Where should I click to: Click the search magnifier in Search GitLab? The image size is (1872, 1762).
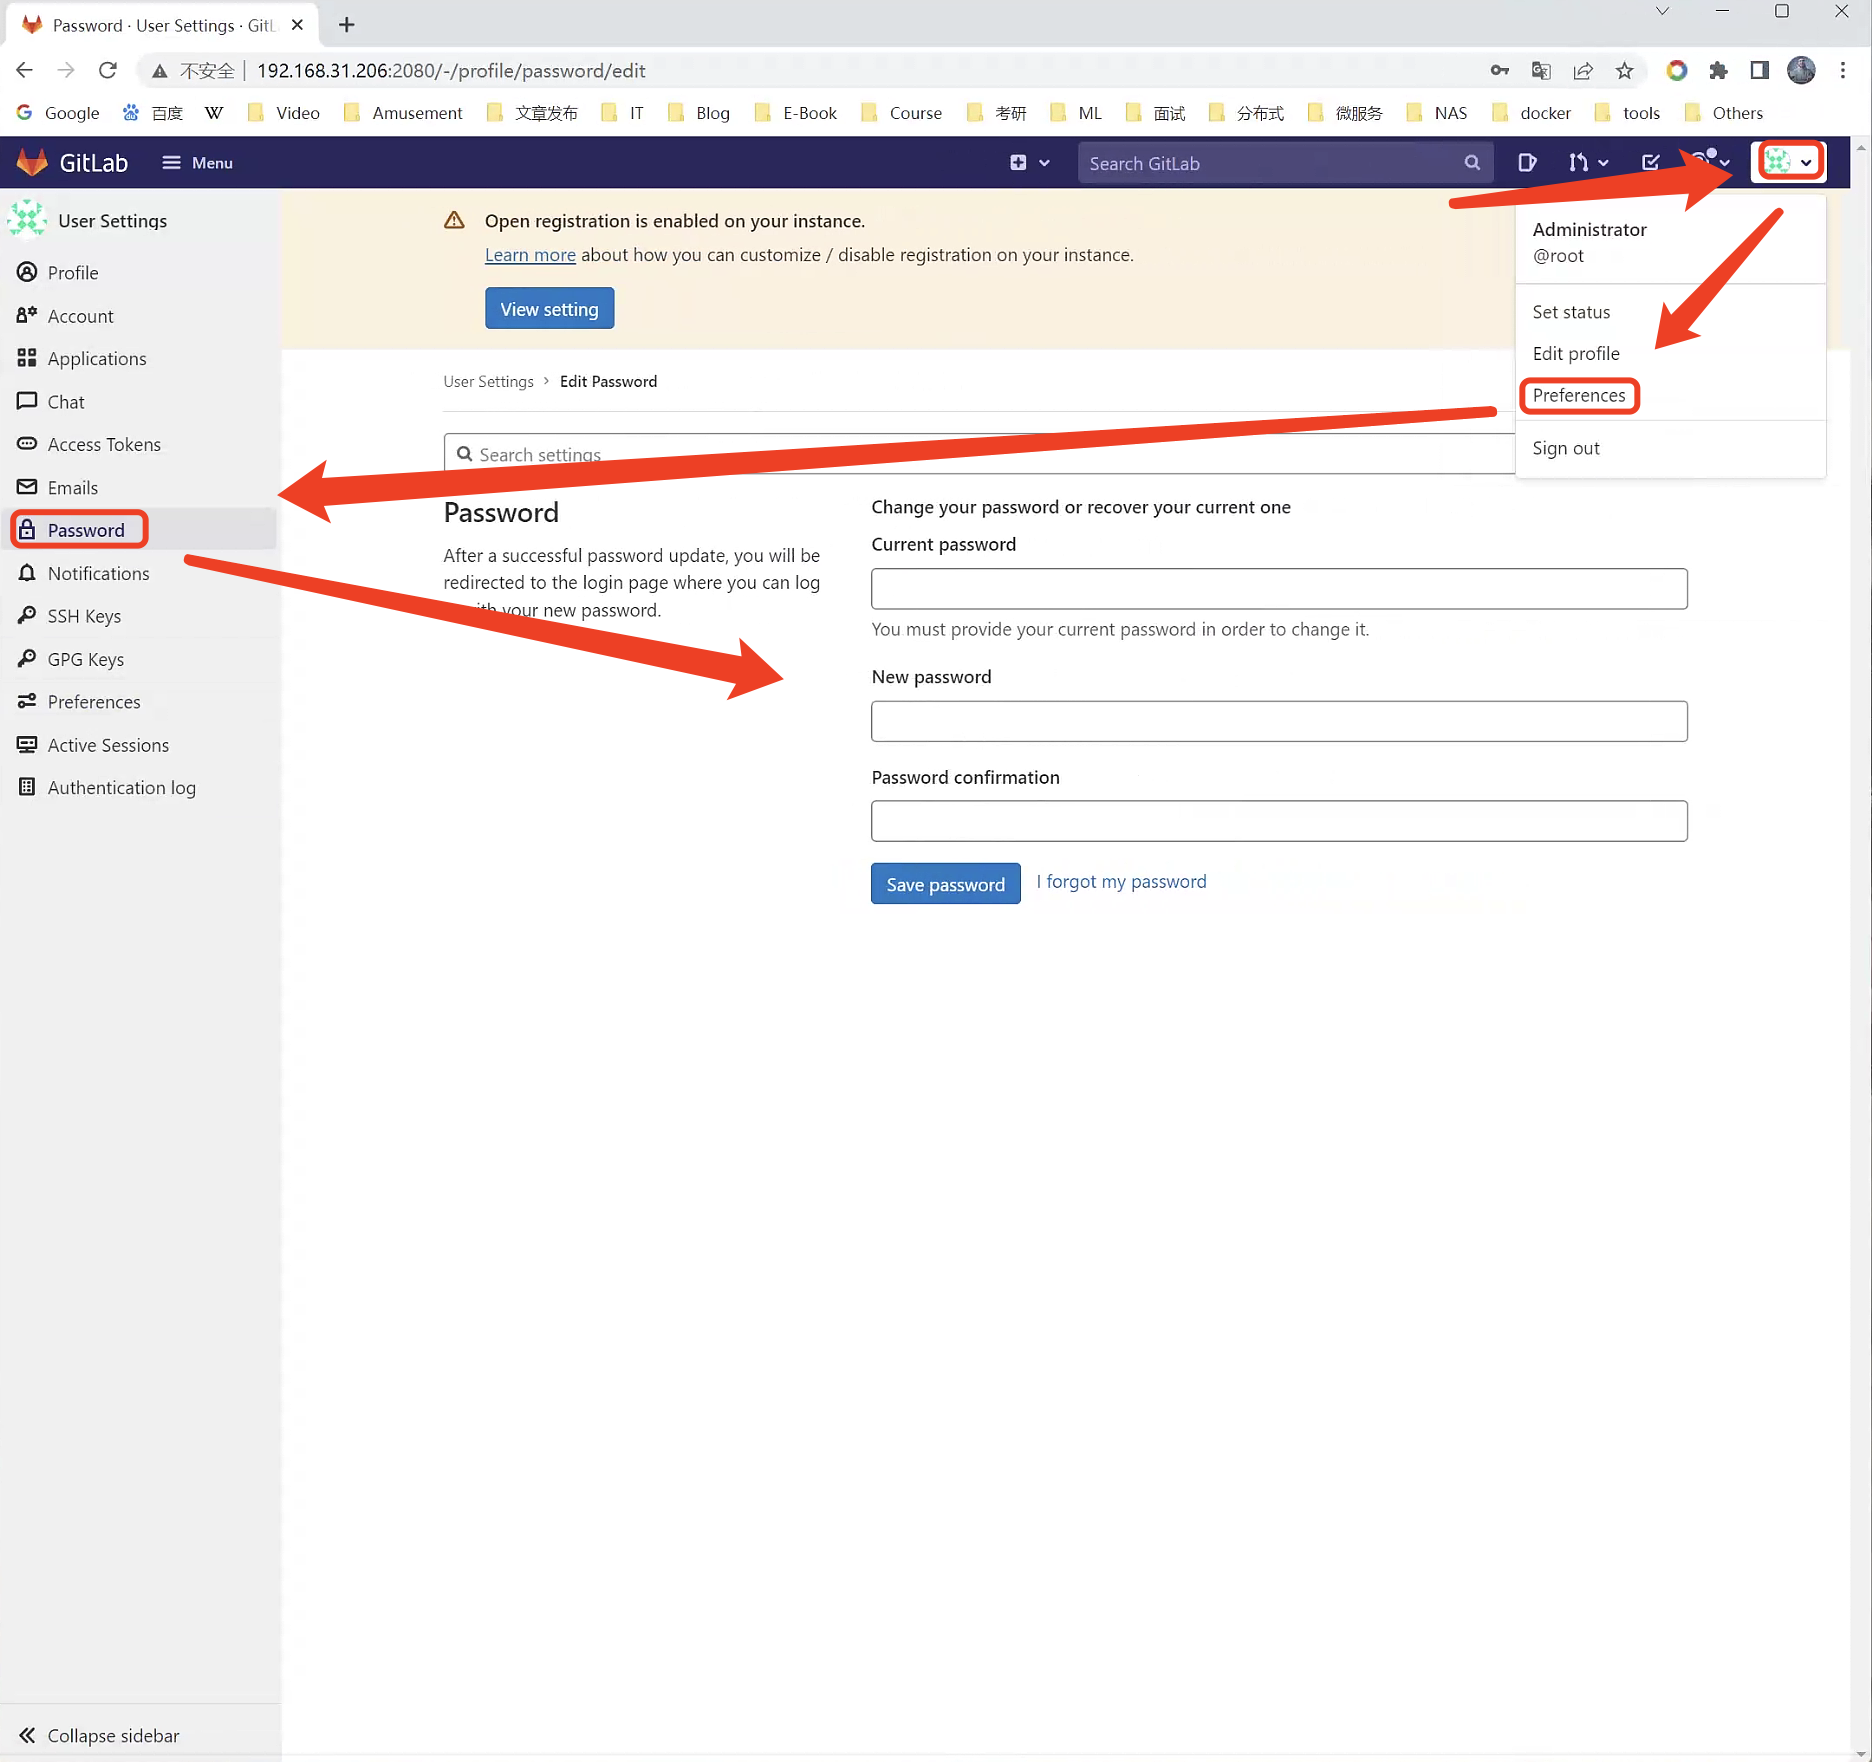(1471, 163)
